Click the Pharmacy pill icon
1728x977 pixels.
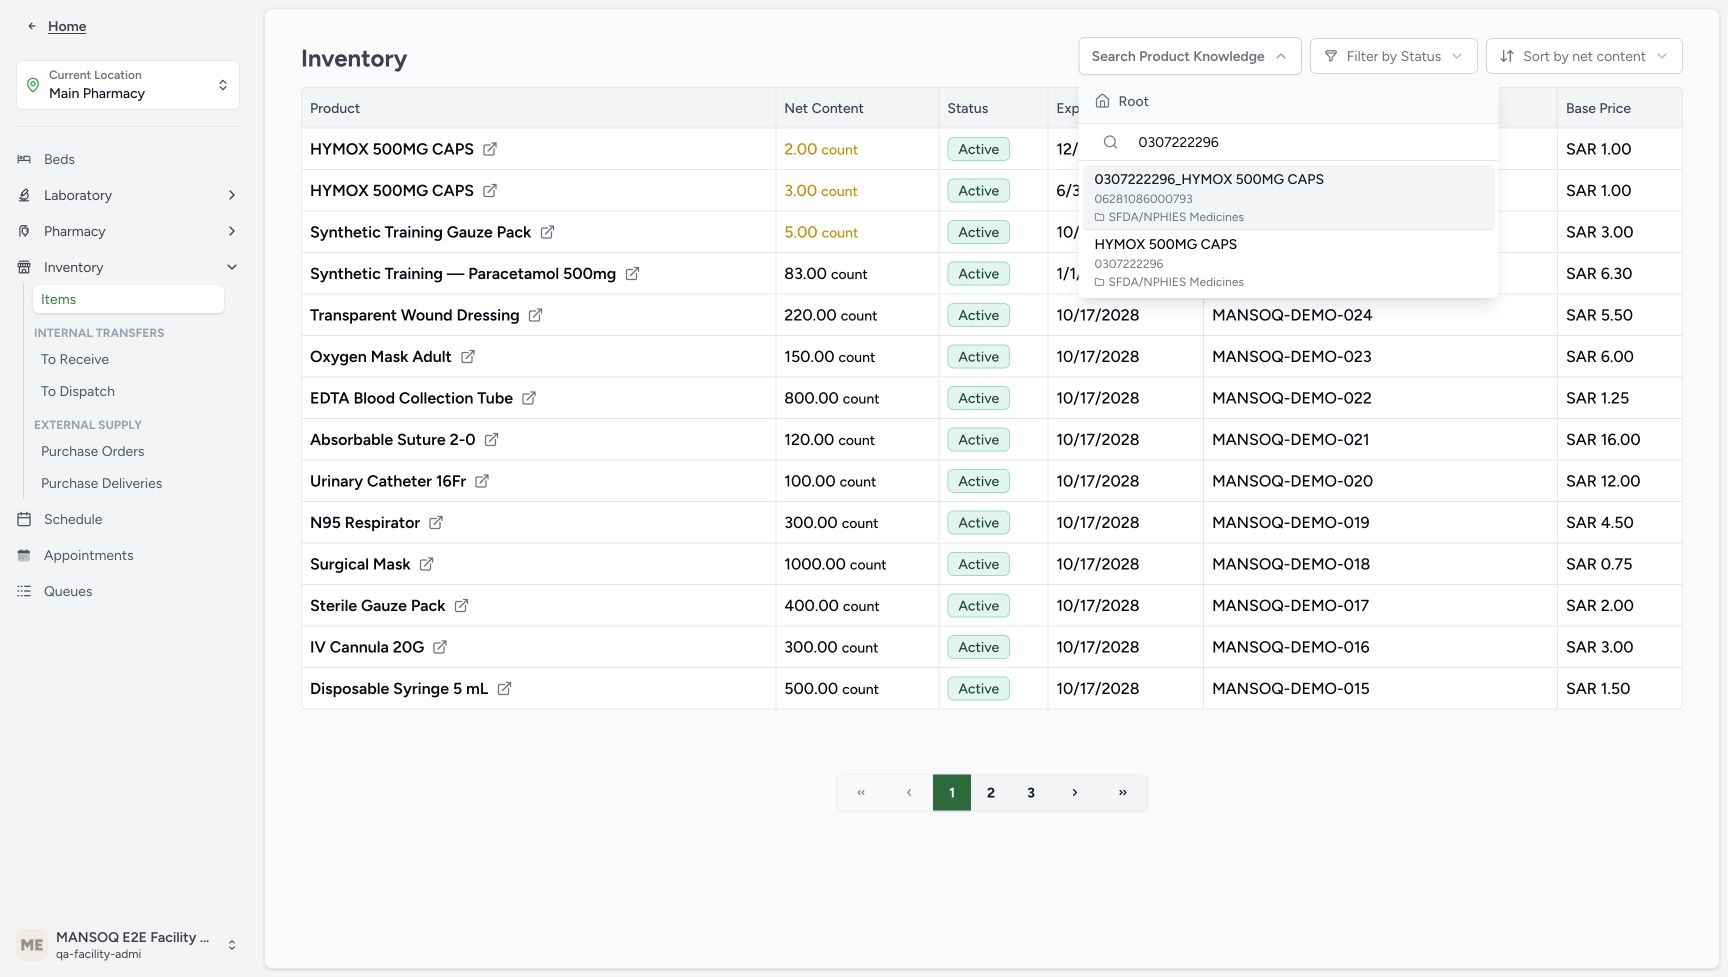24,231
